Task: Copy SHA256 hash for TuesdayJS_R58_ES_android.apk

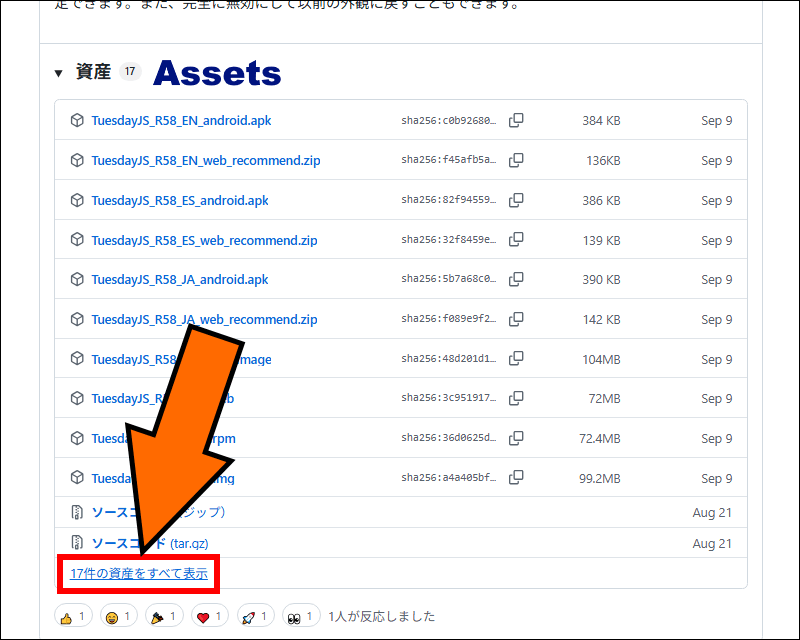Action: coord(516,200)
